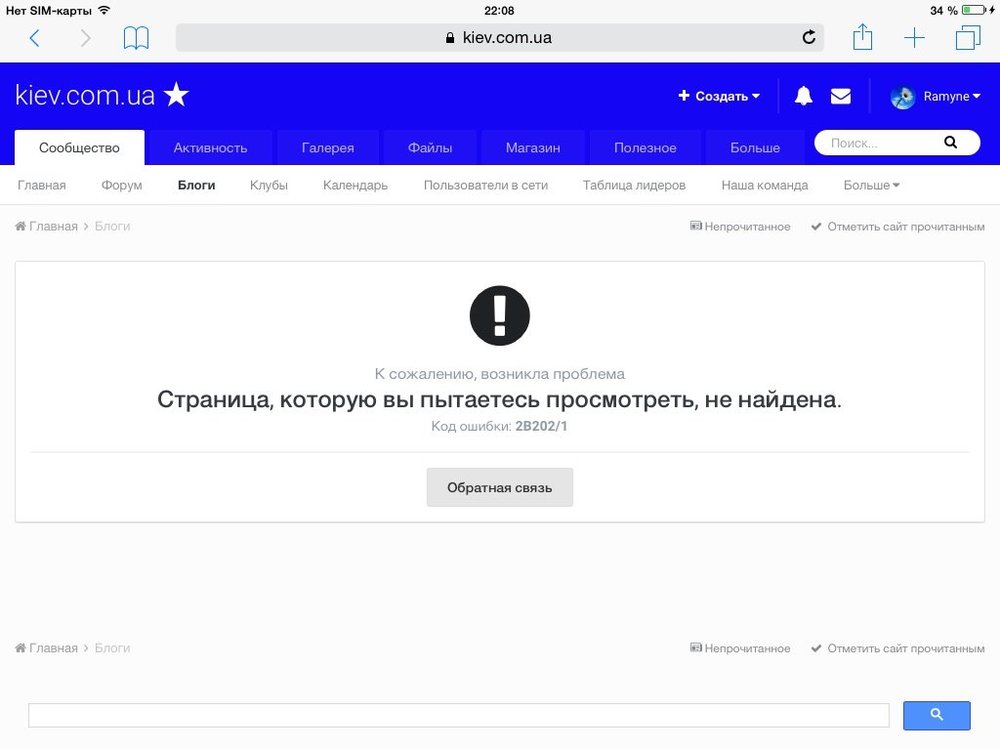Open Календарь in the submenu

tap(355, 185)
